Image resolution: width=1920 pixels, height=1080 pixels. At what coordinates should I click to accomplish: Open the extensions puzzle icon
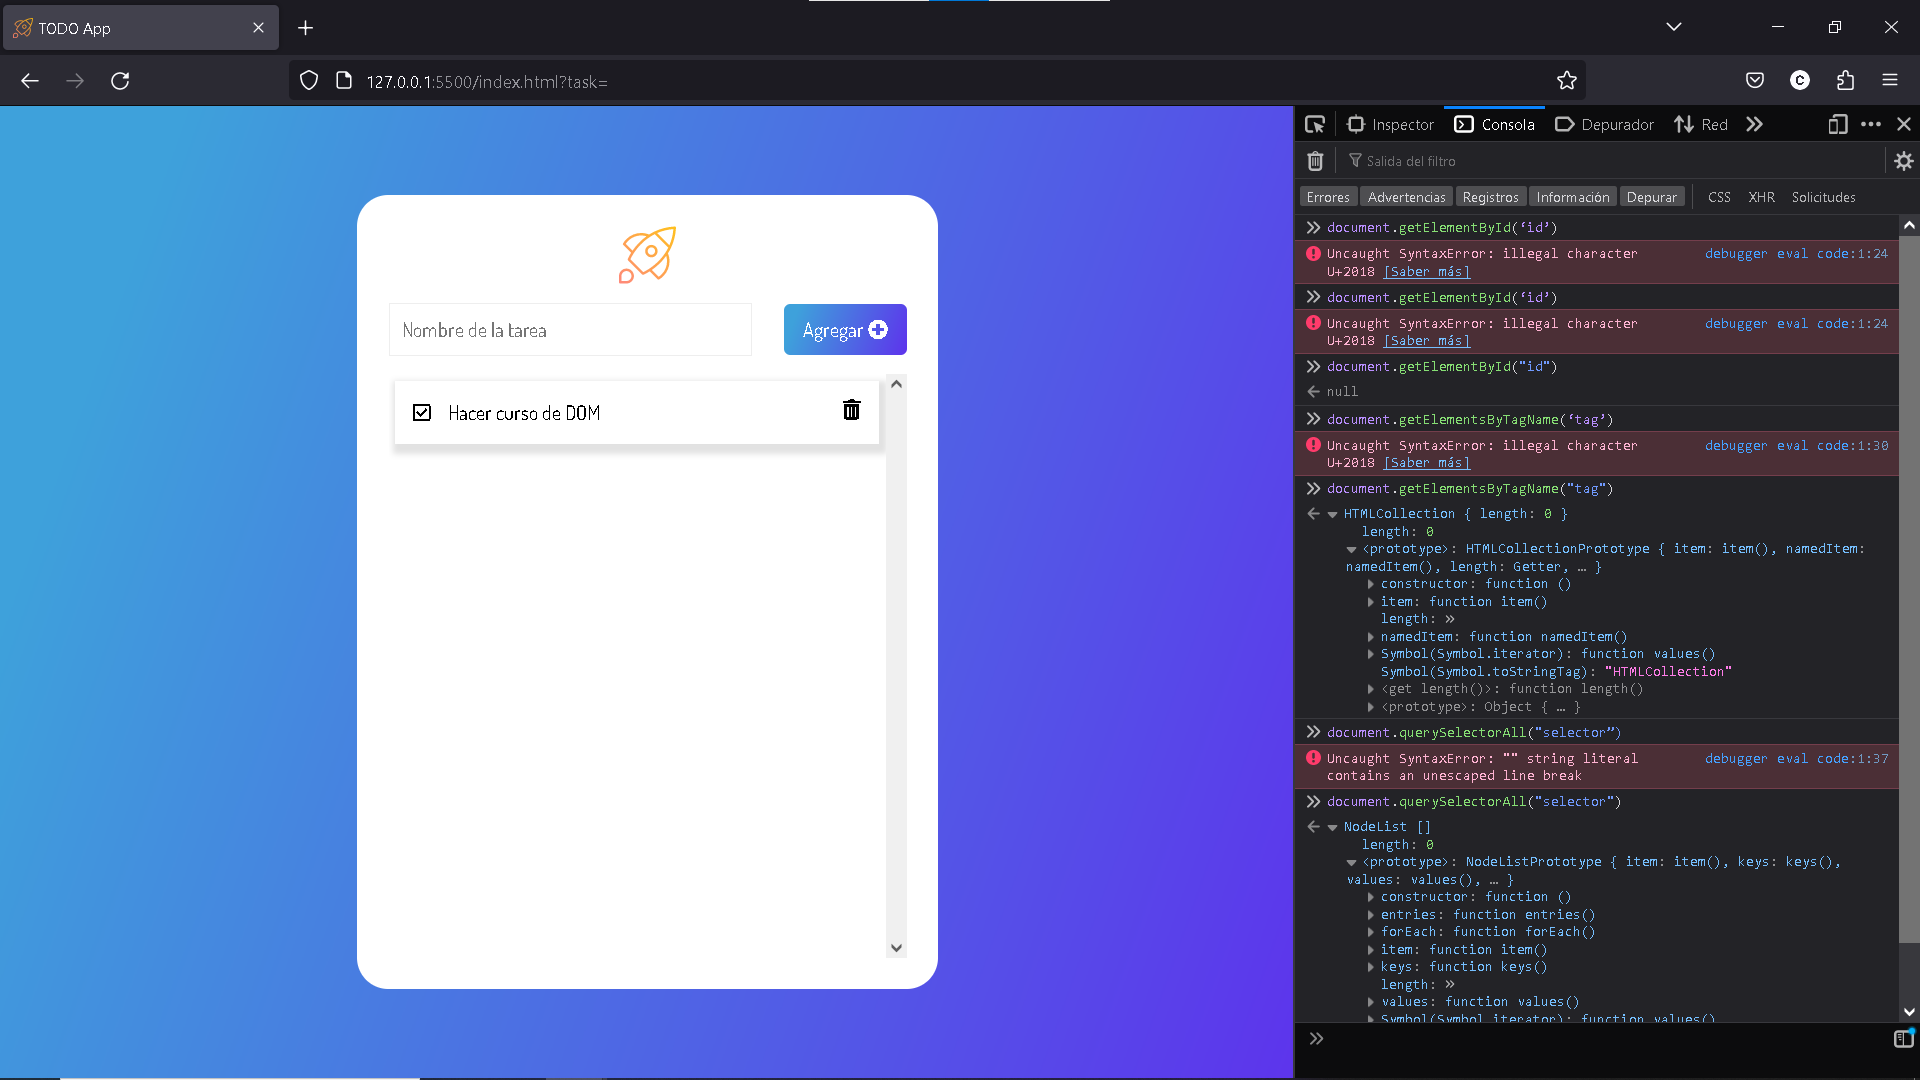1845,81
